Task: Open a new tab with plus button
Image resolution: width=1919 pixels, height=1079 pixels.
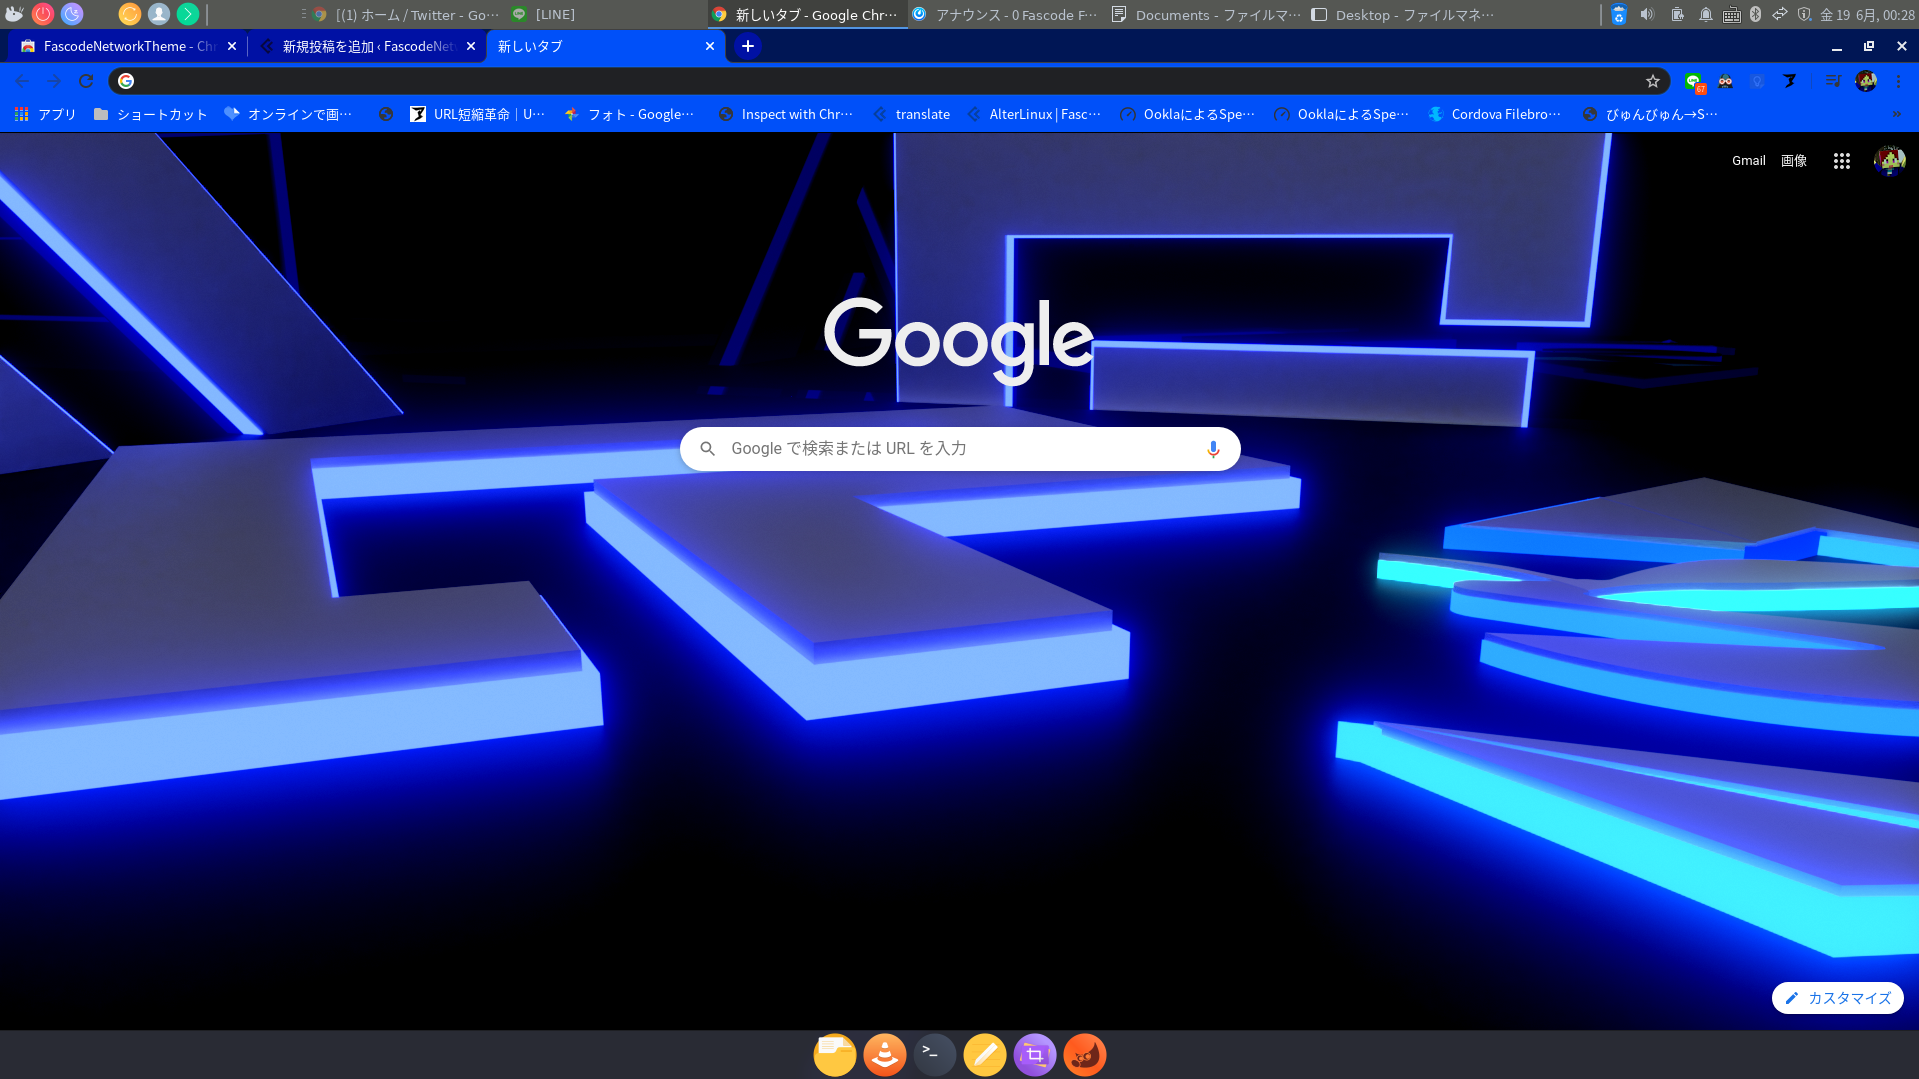Action: [747, 46]
